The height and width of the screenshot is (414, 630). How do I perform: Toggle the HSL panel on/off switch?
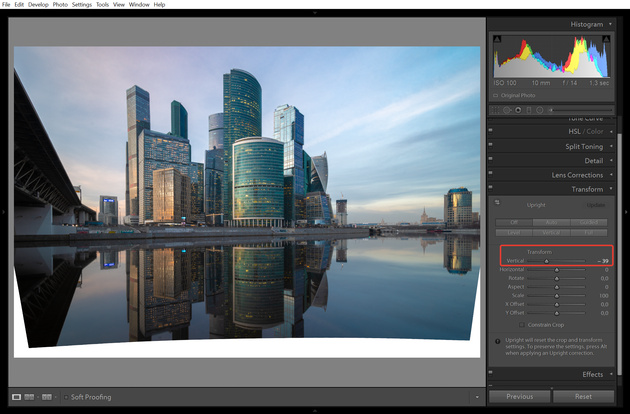pyautogui.click(x=491, y=130)
